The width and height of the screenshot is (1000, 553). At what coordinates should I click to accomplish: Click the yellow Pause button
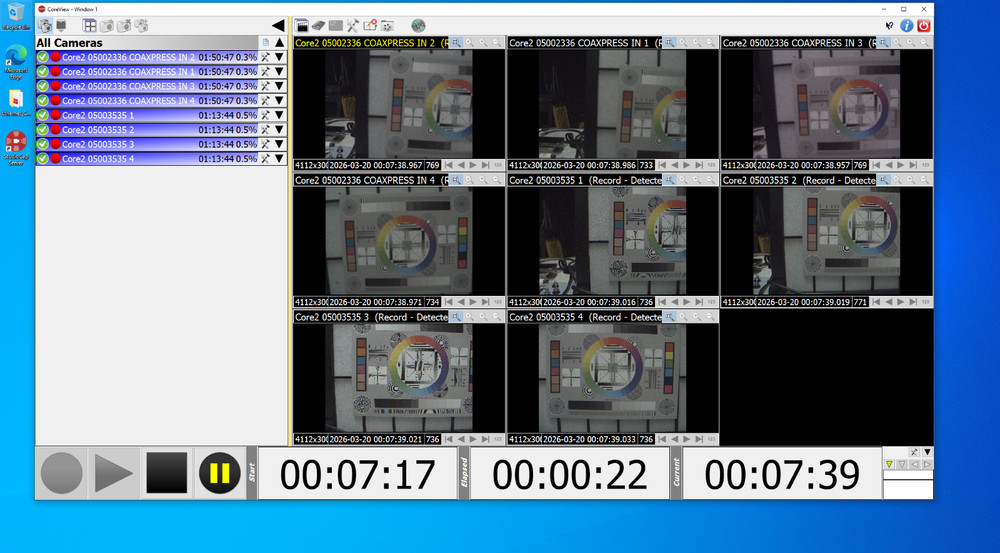219,473
